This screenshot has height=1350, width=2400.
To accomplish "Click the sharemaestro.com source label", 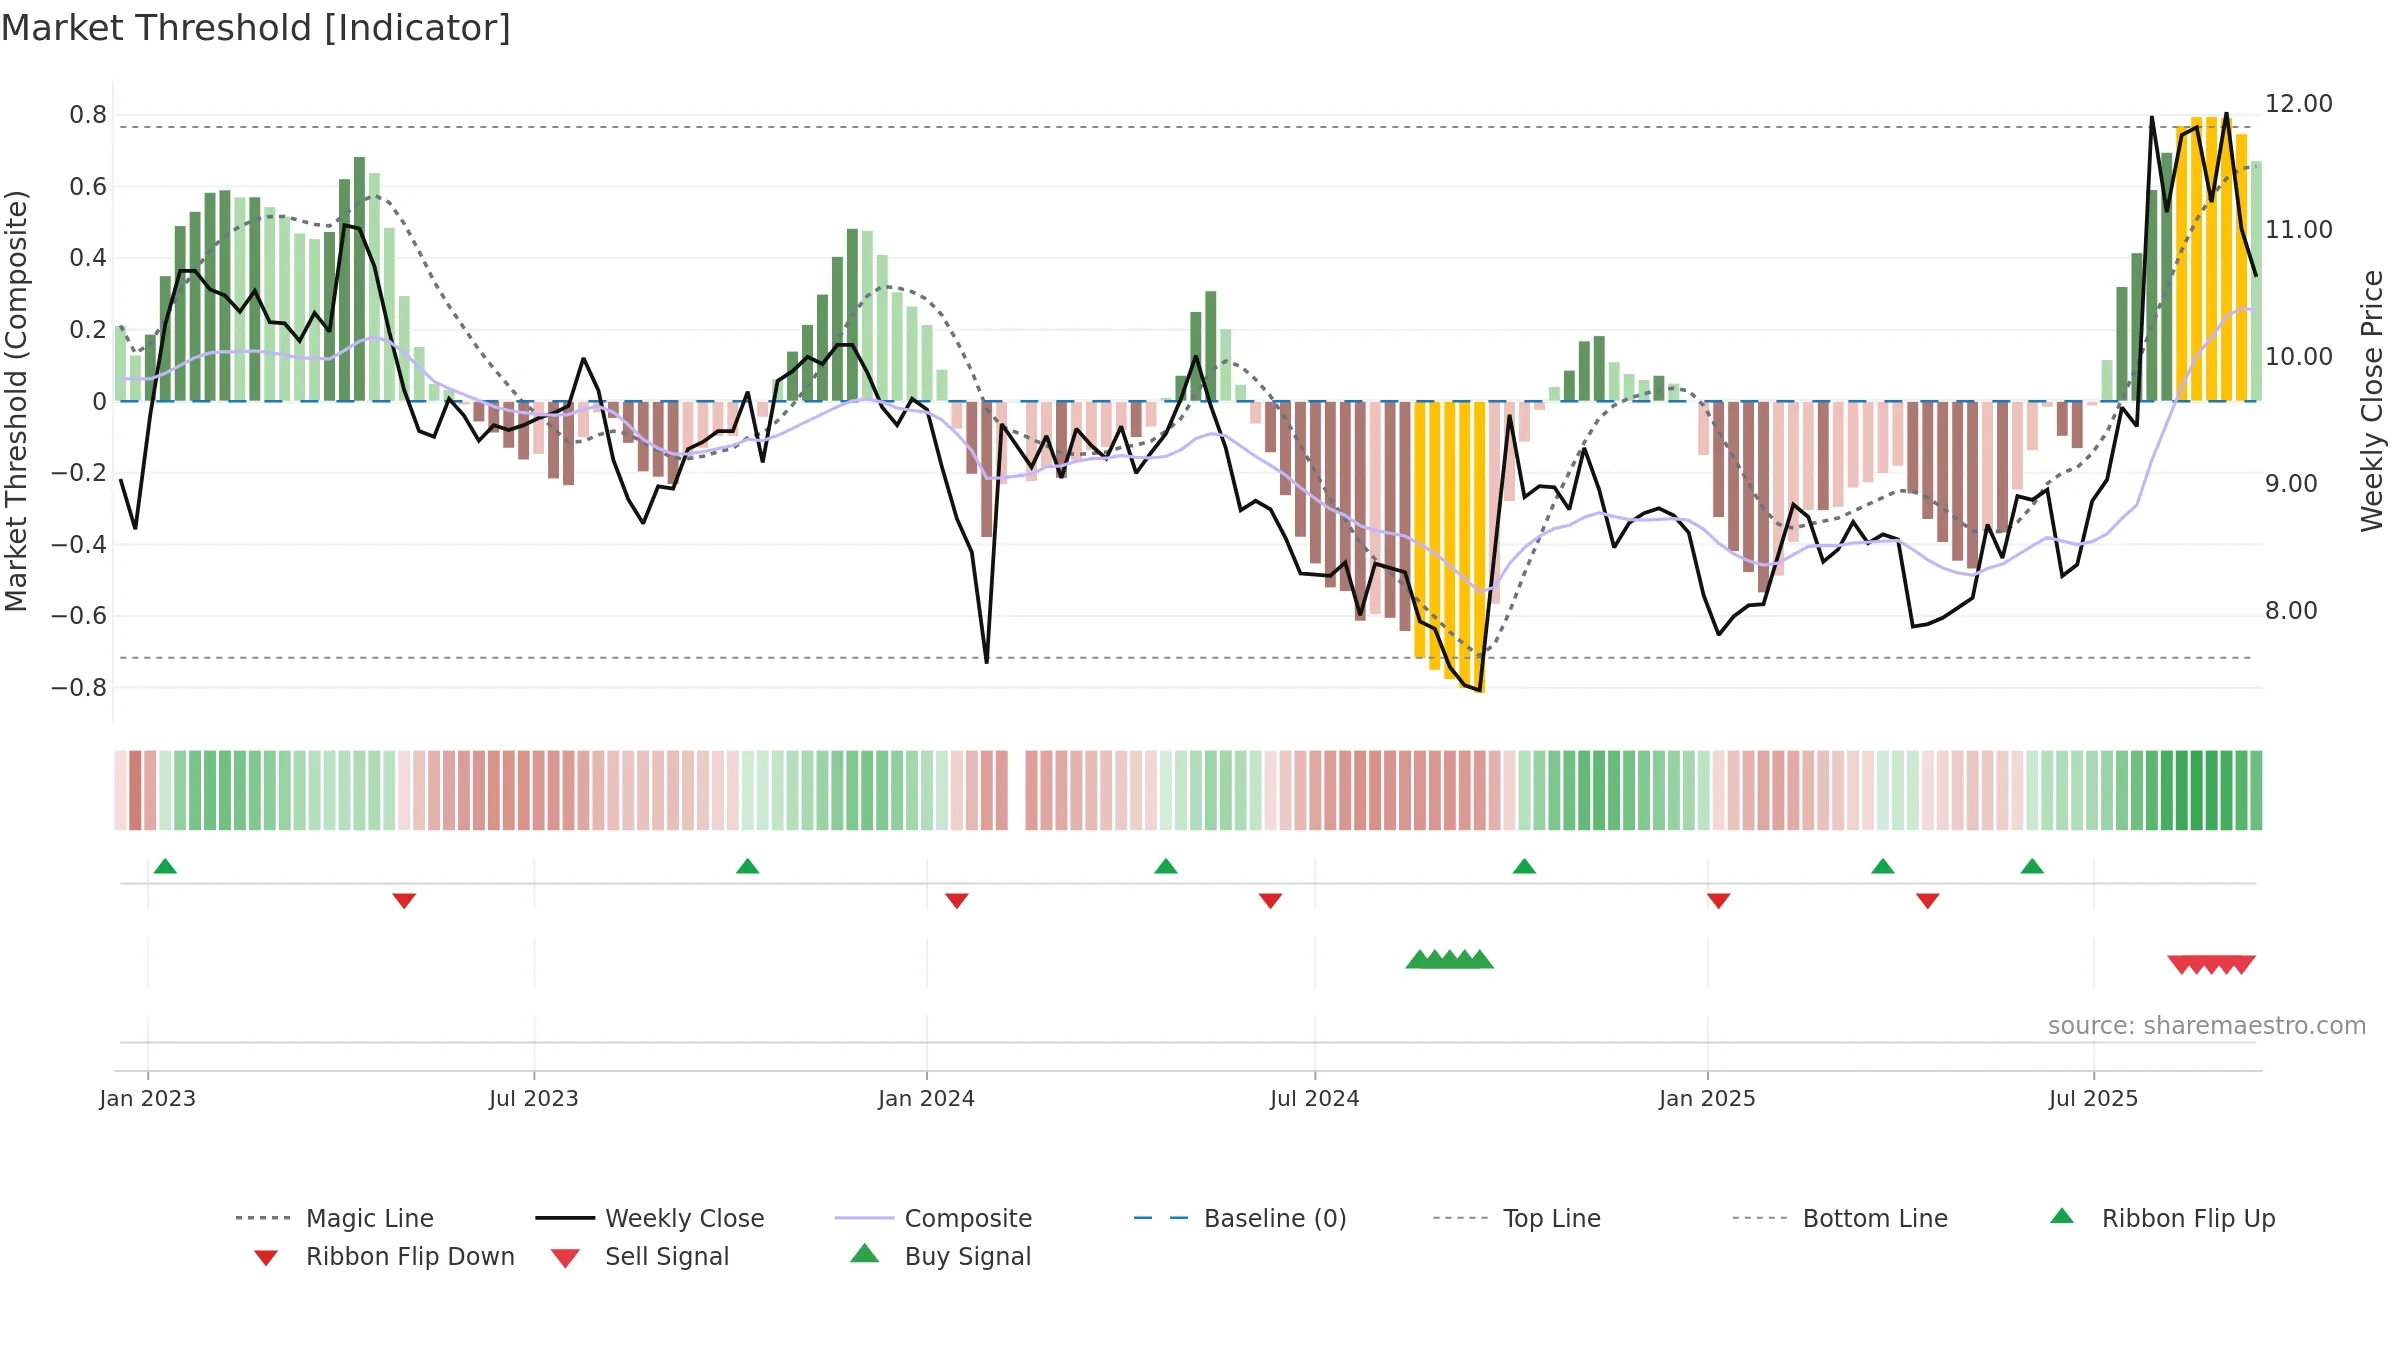I will [x=2206, y=1026].
